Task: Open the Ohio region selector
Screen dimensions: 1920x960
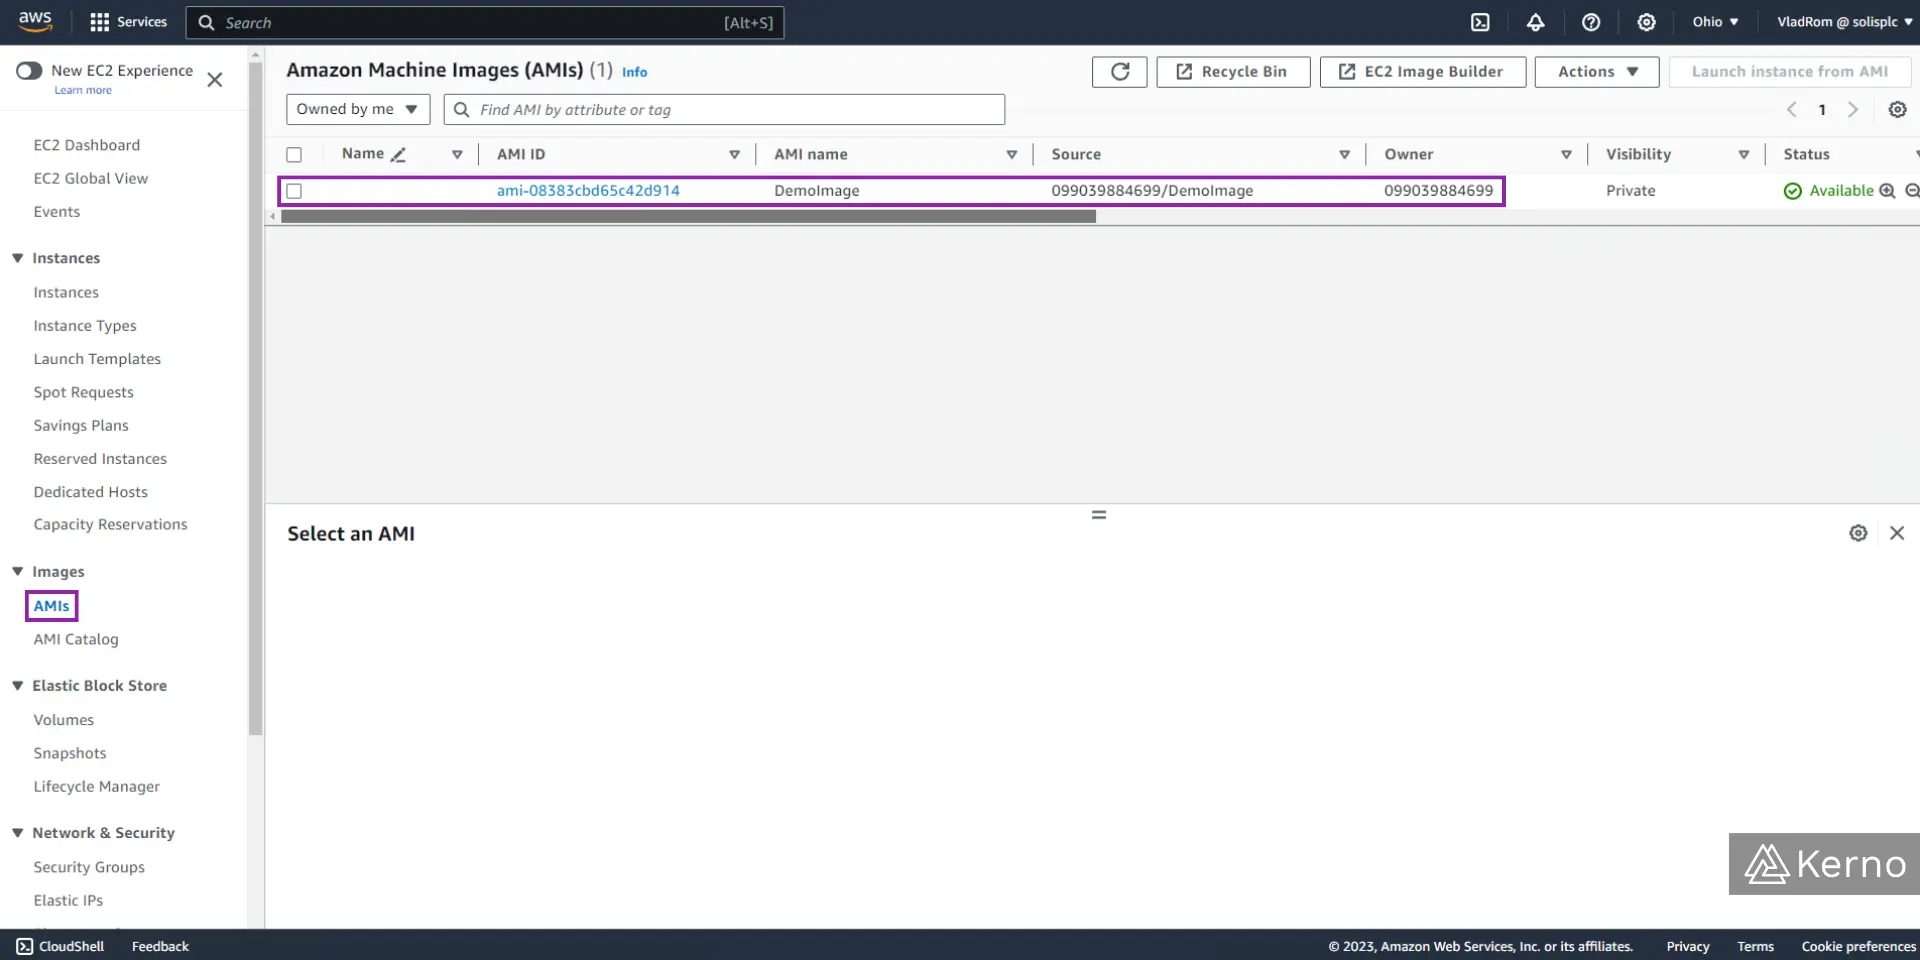Action: pos(1715,22)
